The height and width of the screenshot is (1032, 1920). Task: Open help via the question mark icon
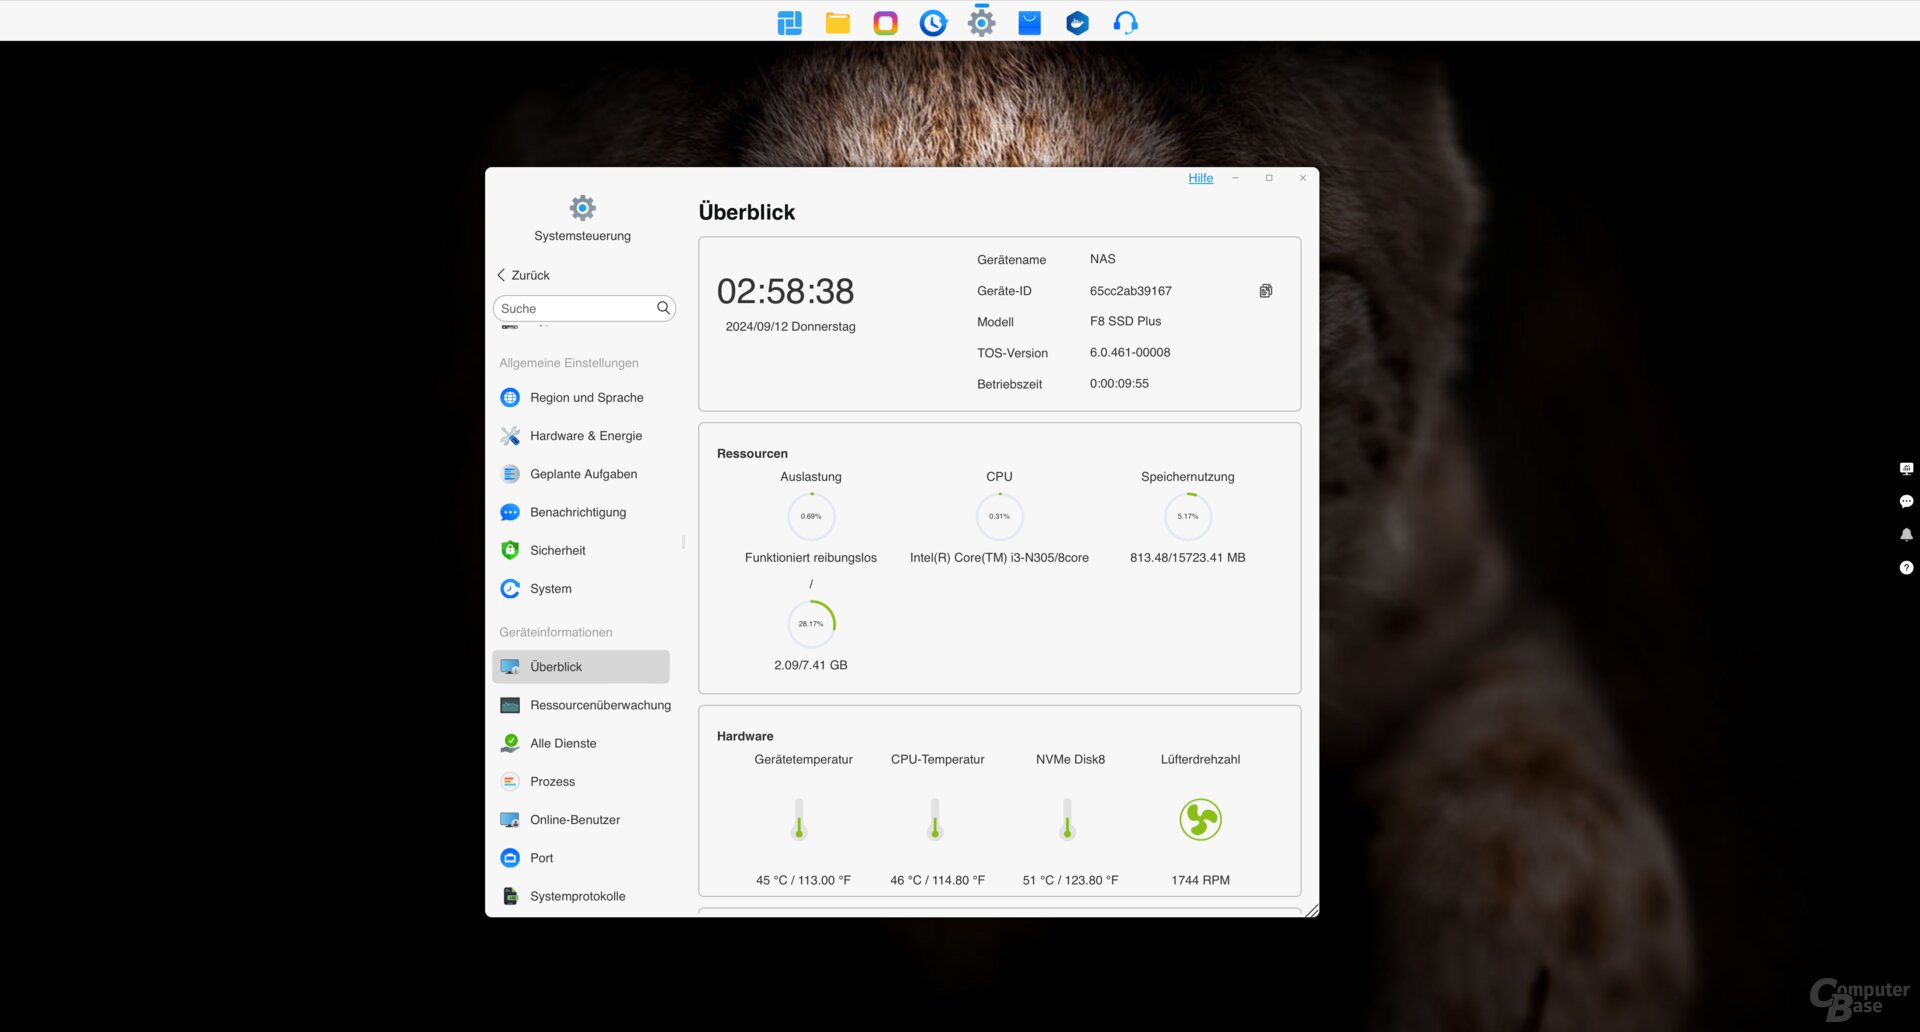pos(1907,568)
